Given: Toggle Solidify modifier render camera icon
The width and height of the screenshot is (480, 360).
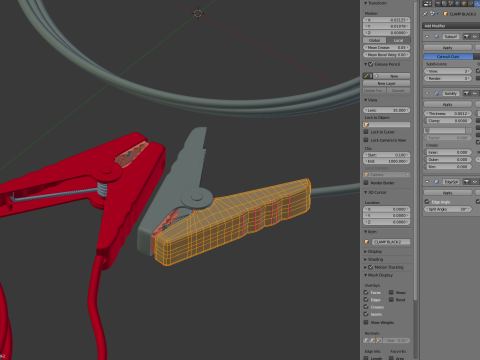Looking at the screenshot, I should (466, 93).
